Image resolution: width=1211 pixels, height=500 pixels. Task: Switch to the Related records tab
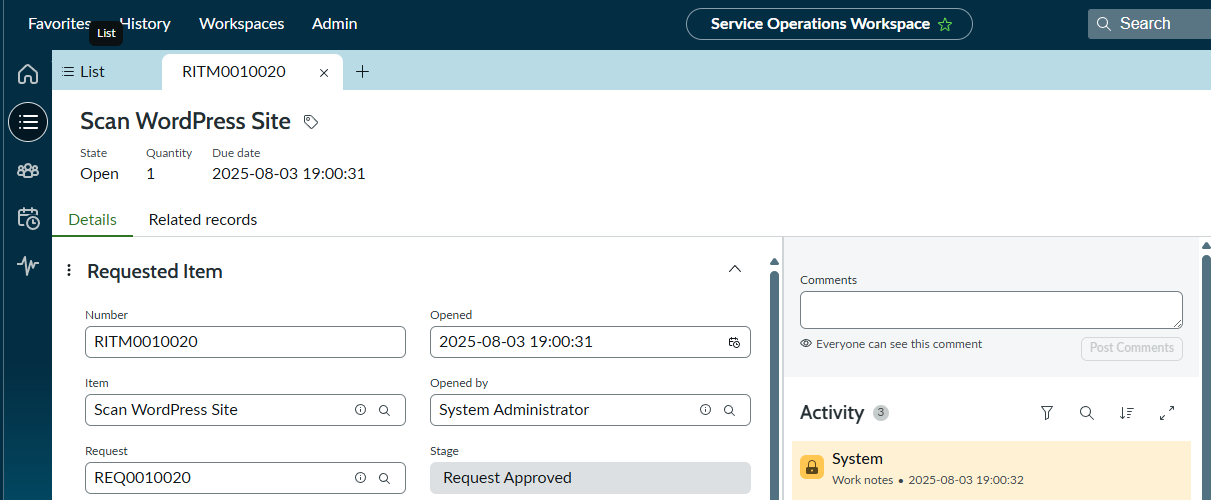pos(203,220)
